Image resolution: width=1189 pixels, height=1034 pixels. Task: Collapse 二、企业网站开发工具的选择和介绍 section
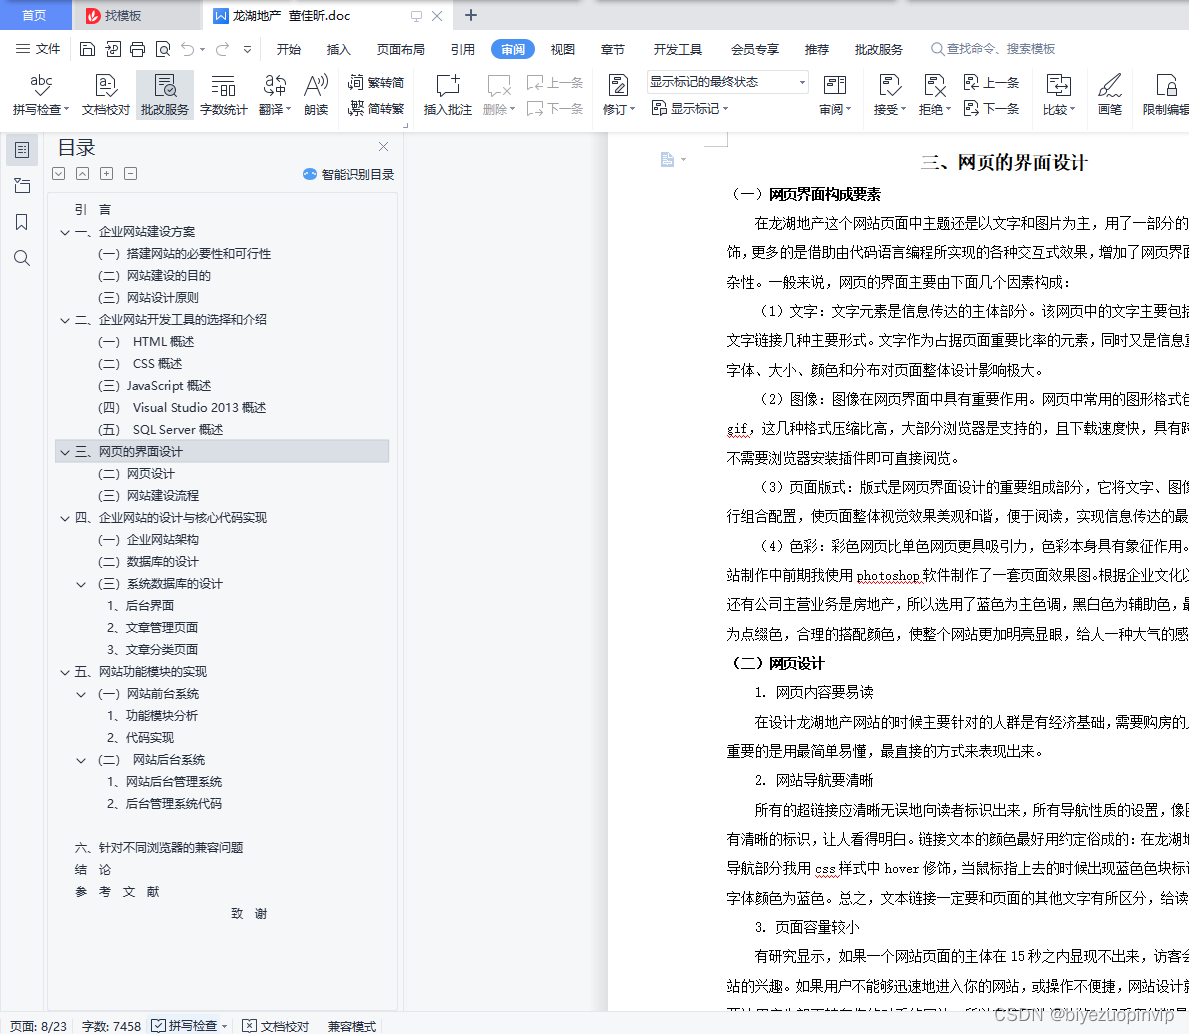tap(65, 320)
